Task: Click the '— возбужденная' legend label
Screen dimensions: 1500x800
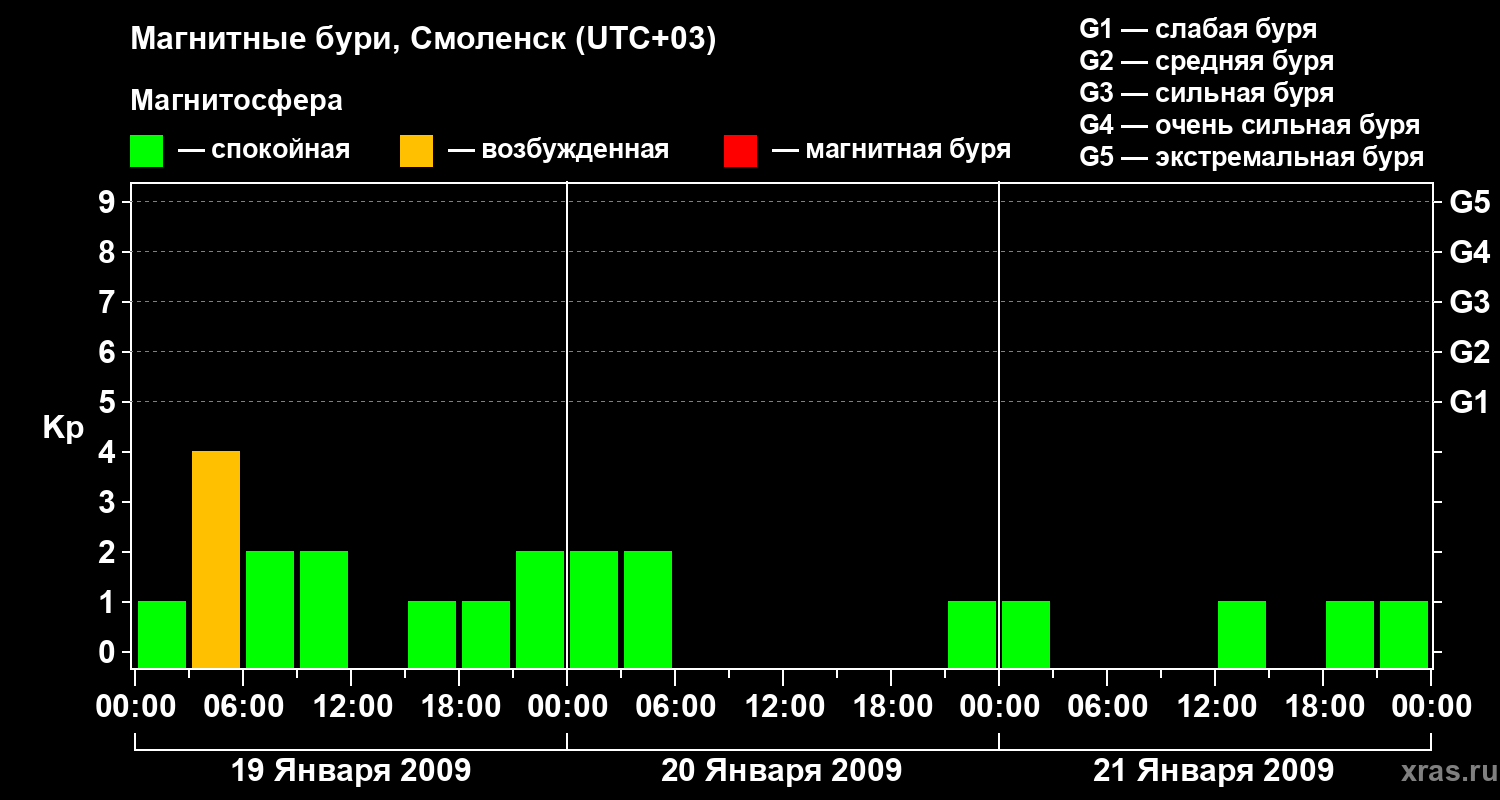Action: [x=558, y=150]
